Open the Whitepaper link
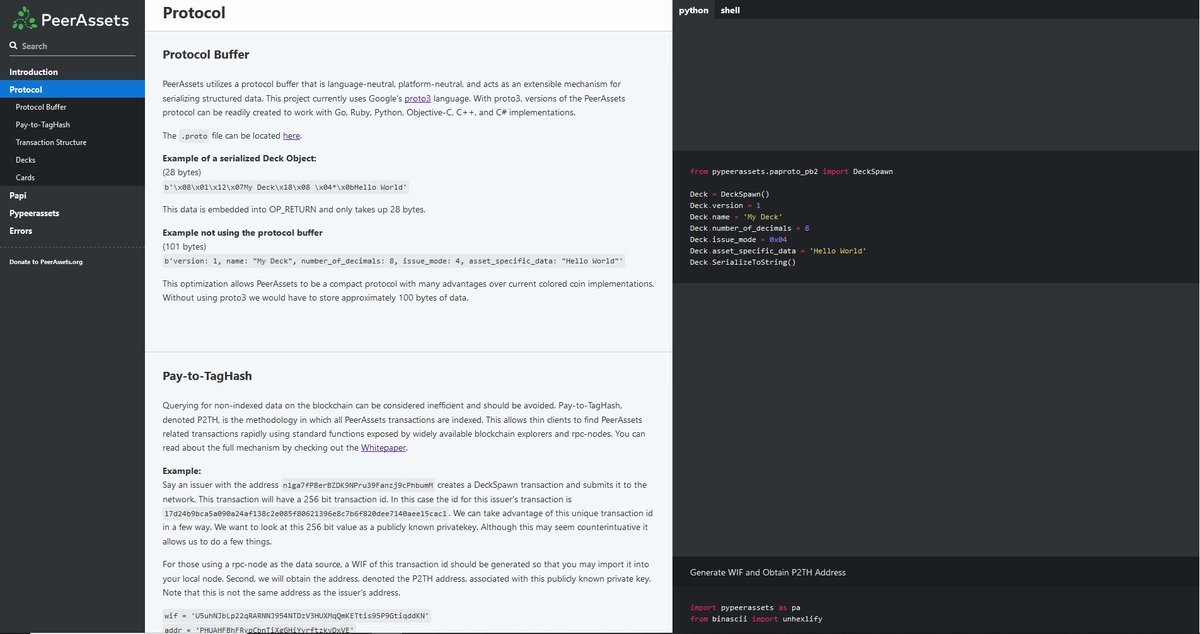This screenshot has width=1200, height=634. pos(383,448)
